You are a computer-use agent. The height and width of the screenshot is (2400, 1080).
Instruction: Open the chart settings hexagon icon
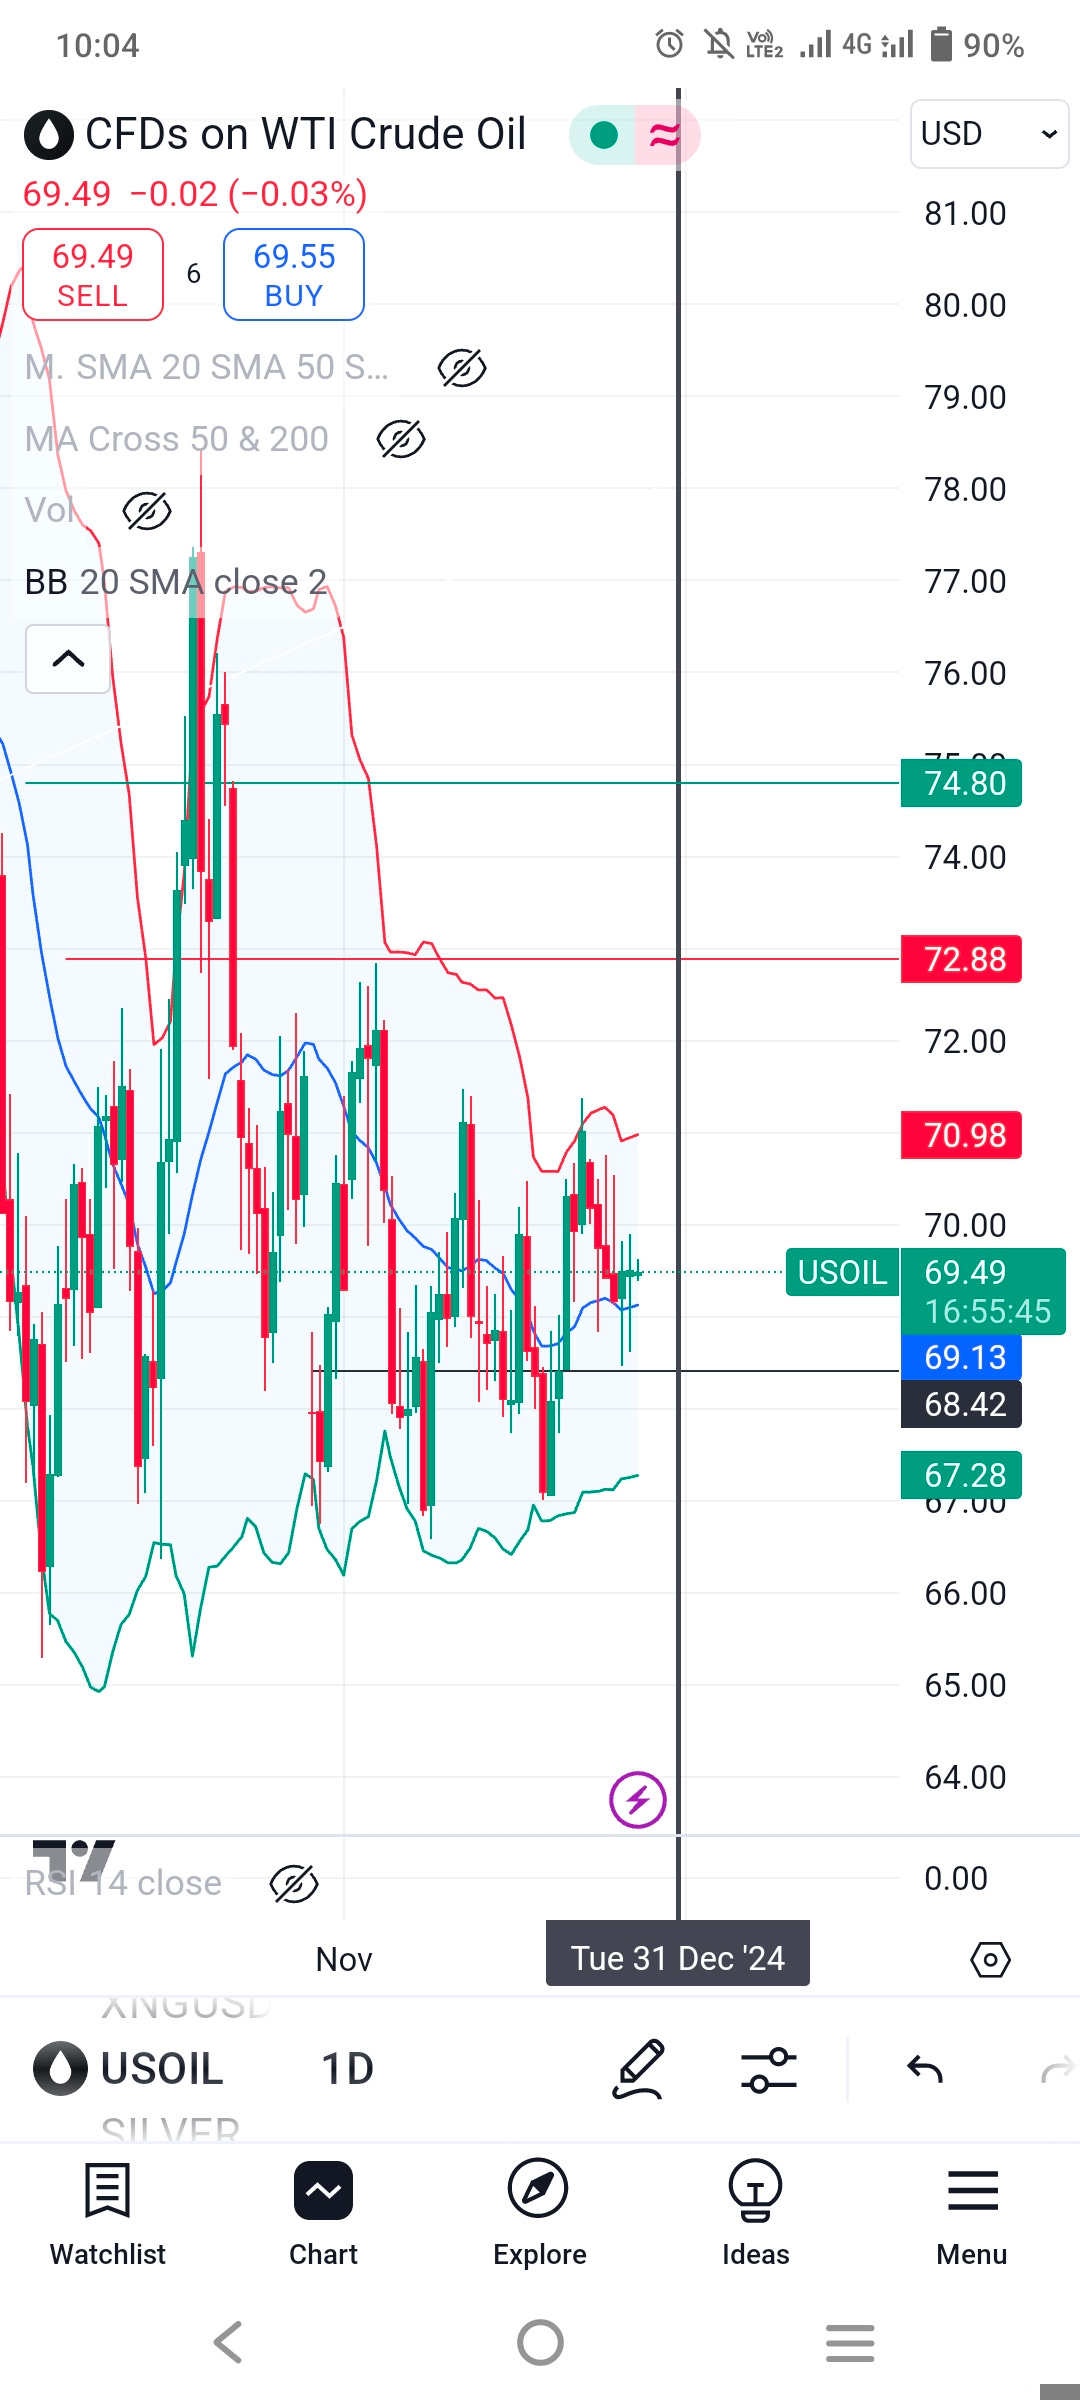coord(991,1960)
